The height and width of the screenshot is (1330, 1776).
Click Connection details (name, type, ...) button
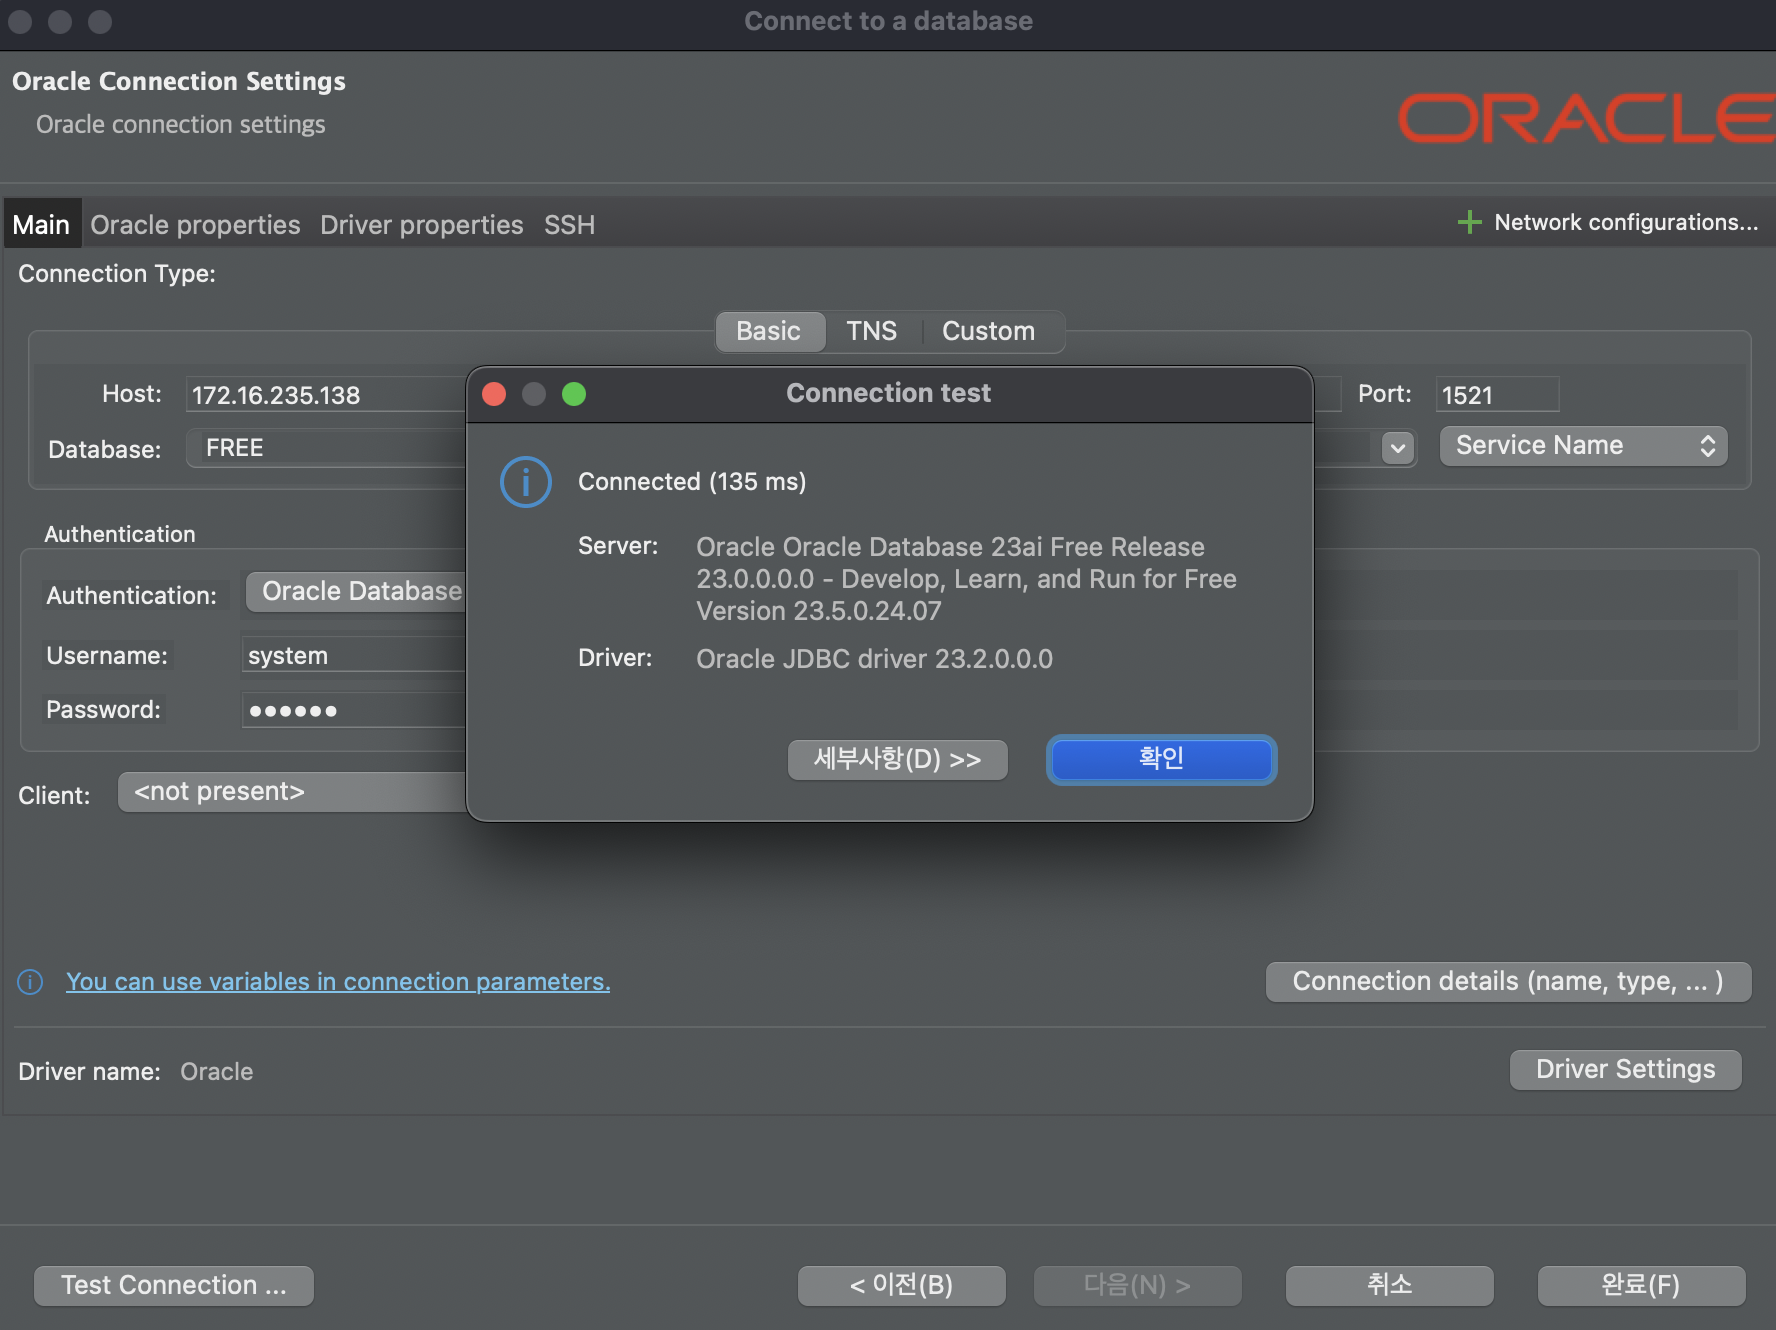click(1508, 982)
